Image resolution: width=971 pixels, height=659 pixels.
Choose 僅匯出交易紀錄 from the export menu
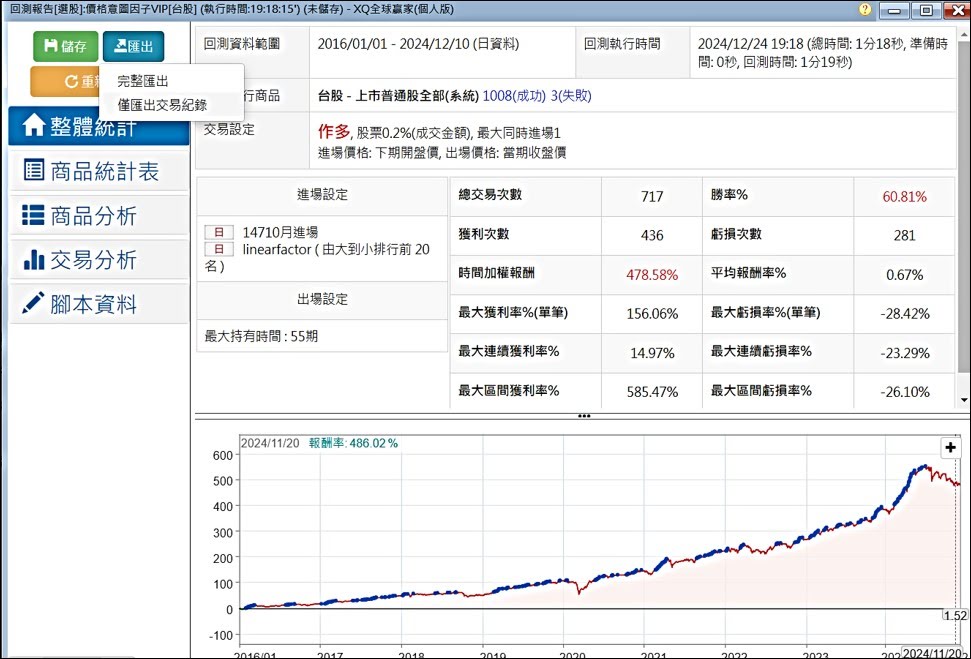pyautogui.click(x=162, y=104)
